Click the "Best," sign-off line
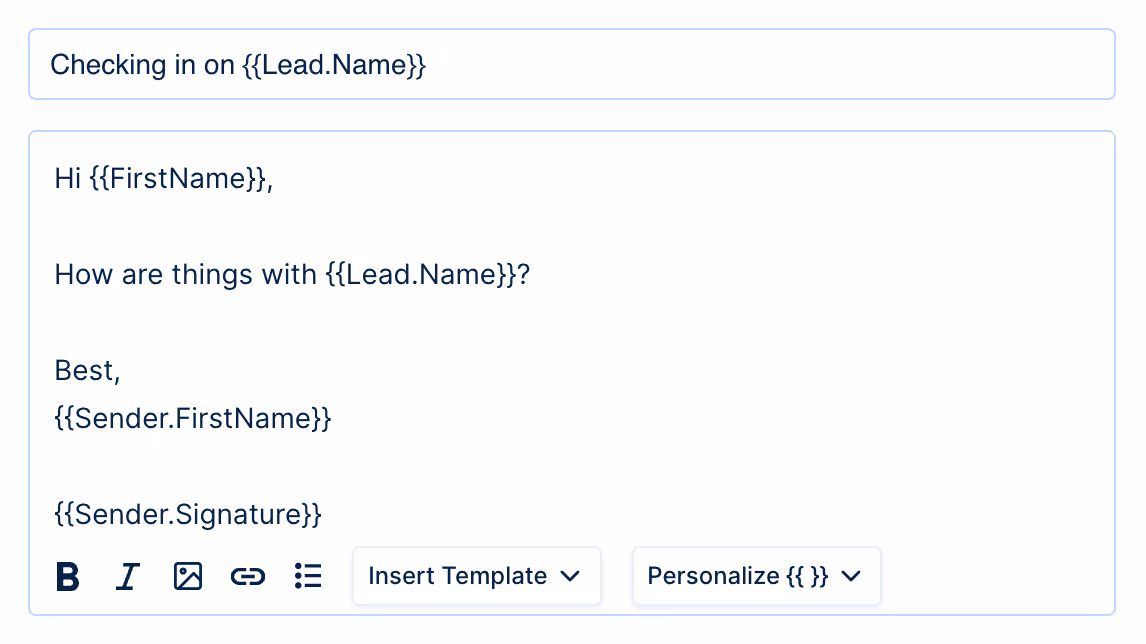The width and height of the screenshot is (1146, 644). click(88, 371)
